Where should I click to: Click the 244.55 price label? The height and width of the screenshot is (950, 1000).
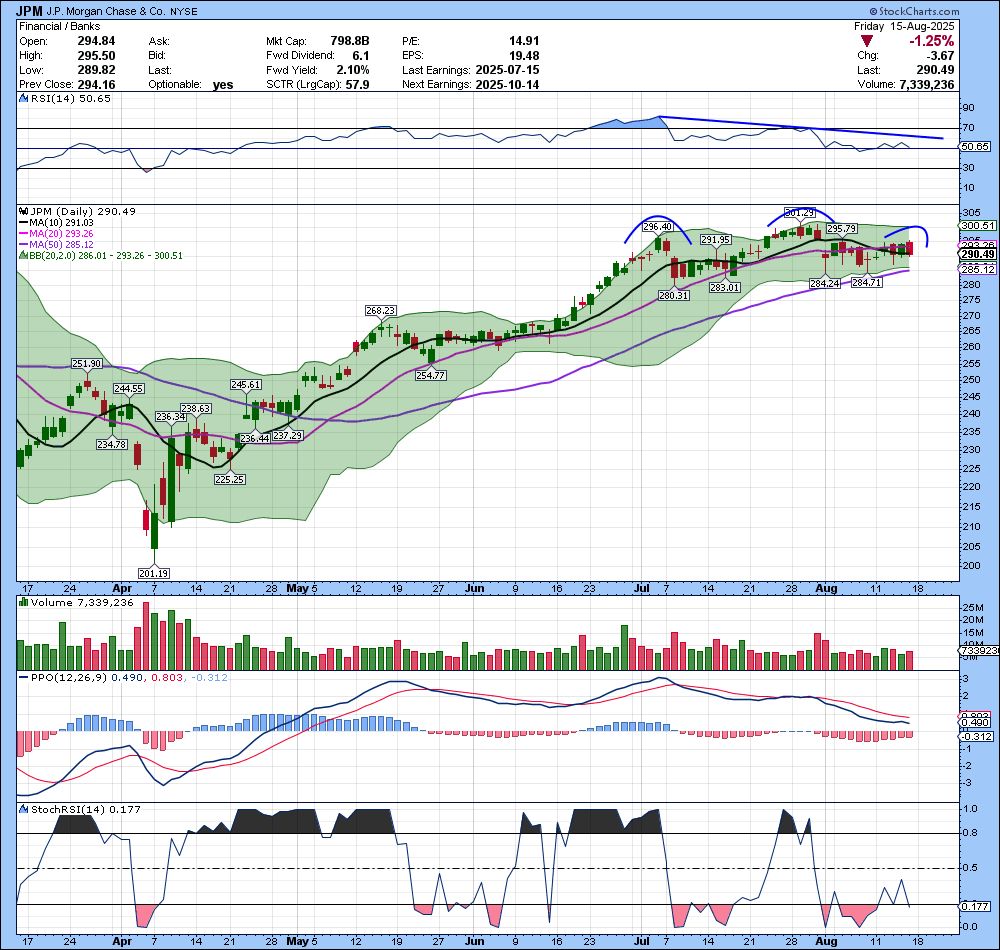point(129,389)
